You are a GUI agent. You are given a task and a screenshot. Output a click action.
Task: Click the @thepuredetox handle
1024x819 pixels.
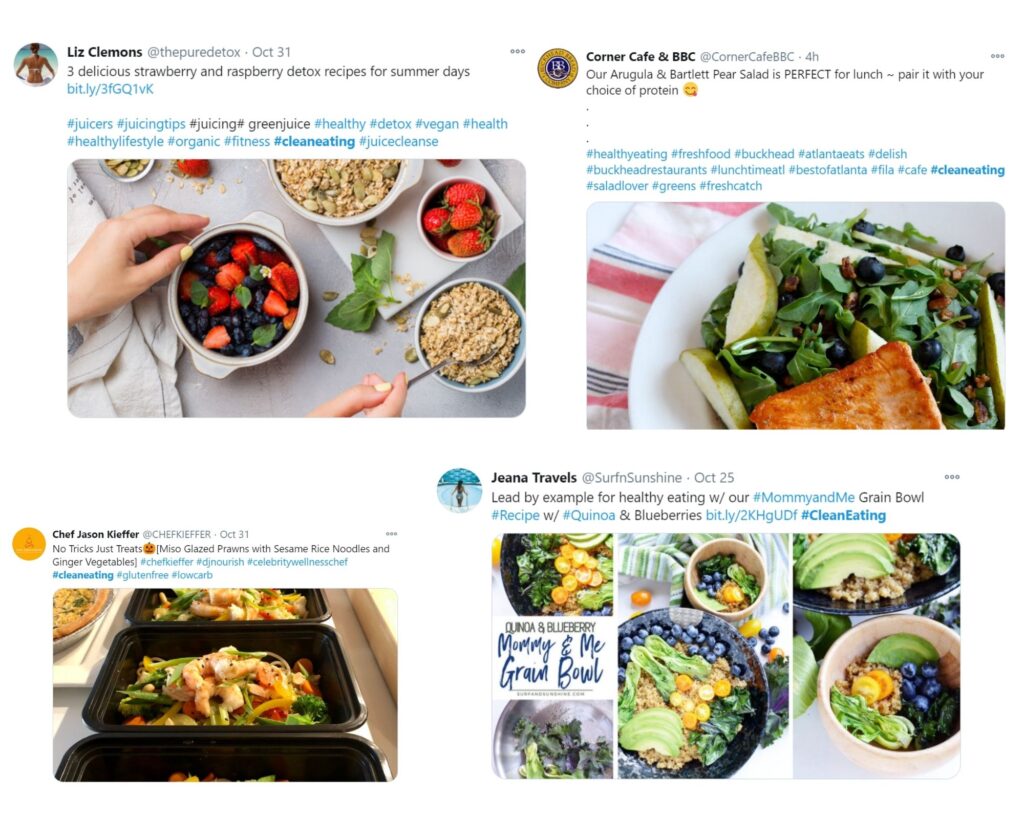click(x=193, y=52)
